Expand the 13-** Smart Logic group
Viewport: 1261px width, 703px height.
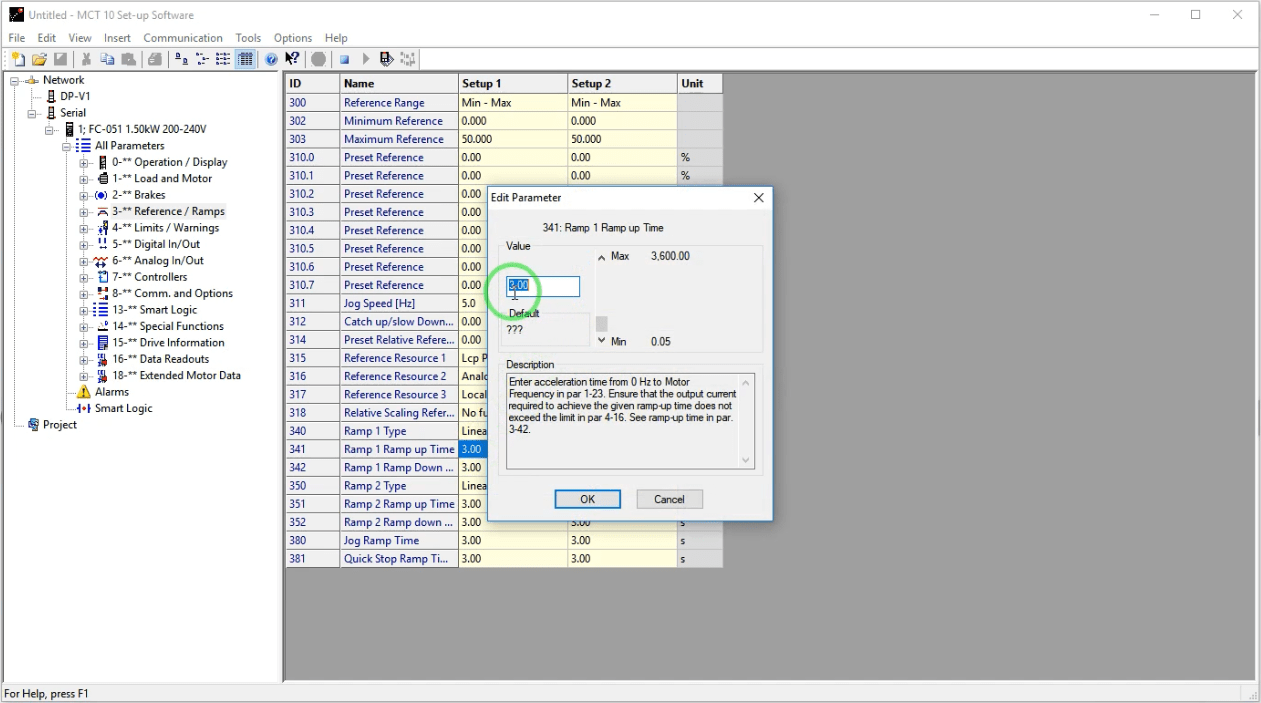point(85,310)
